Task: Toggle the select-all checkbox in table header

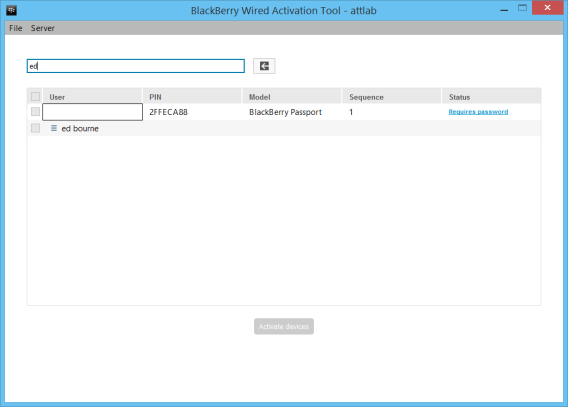Action: point(35,96)
